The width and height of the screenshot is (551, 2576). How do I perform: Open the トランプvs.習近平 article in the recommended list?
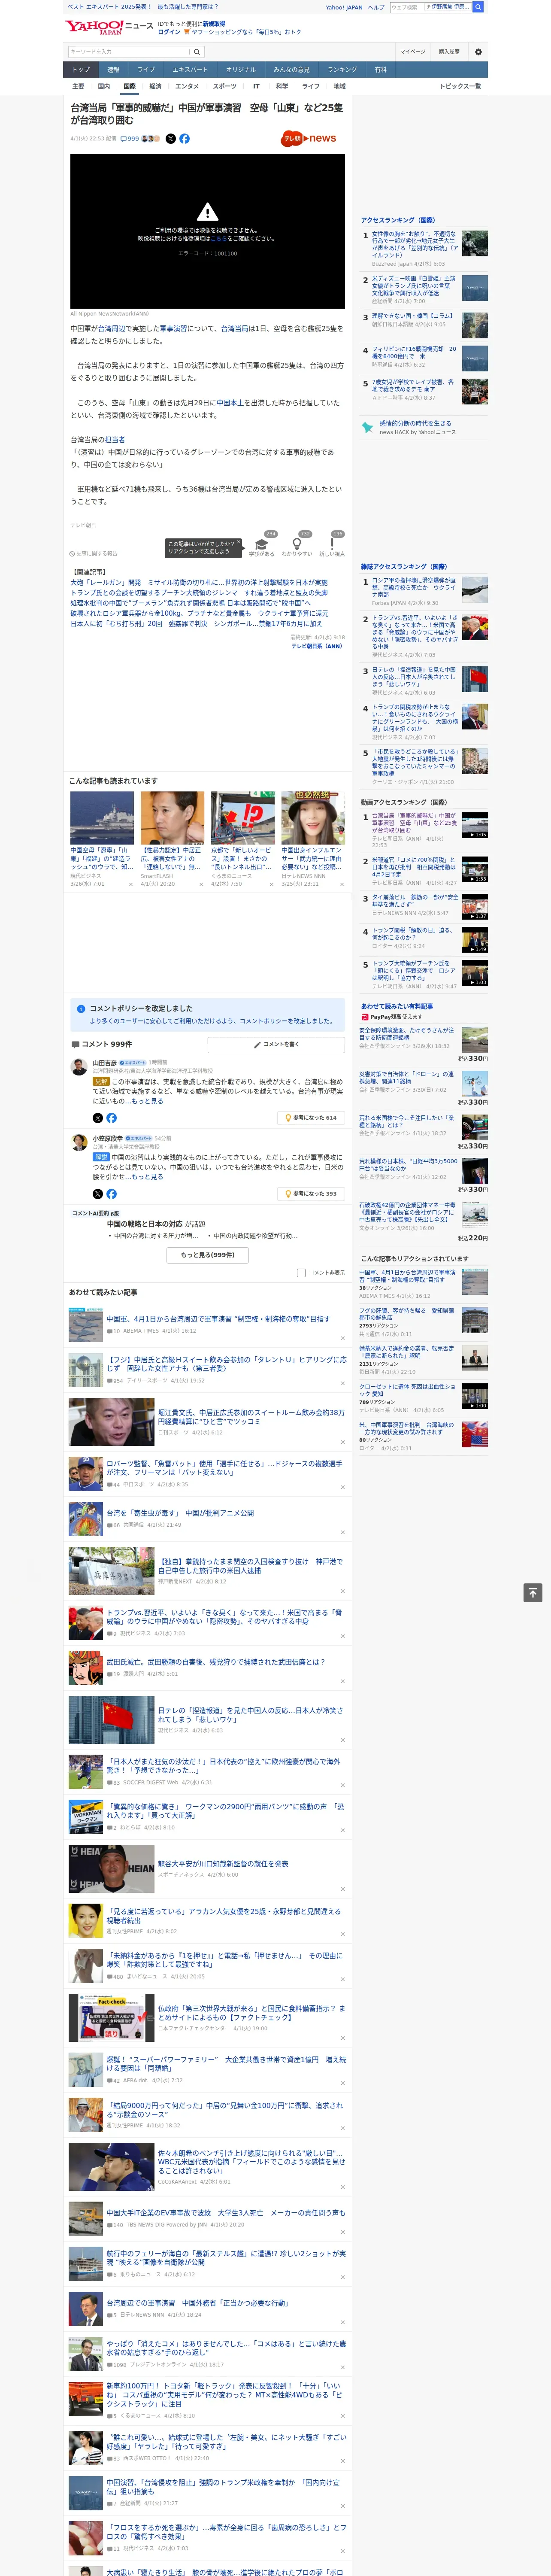[x=224, y=1617]
